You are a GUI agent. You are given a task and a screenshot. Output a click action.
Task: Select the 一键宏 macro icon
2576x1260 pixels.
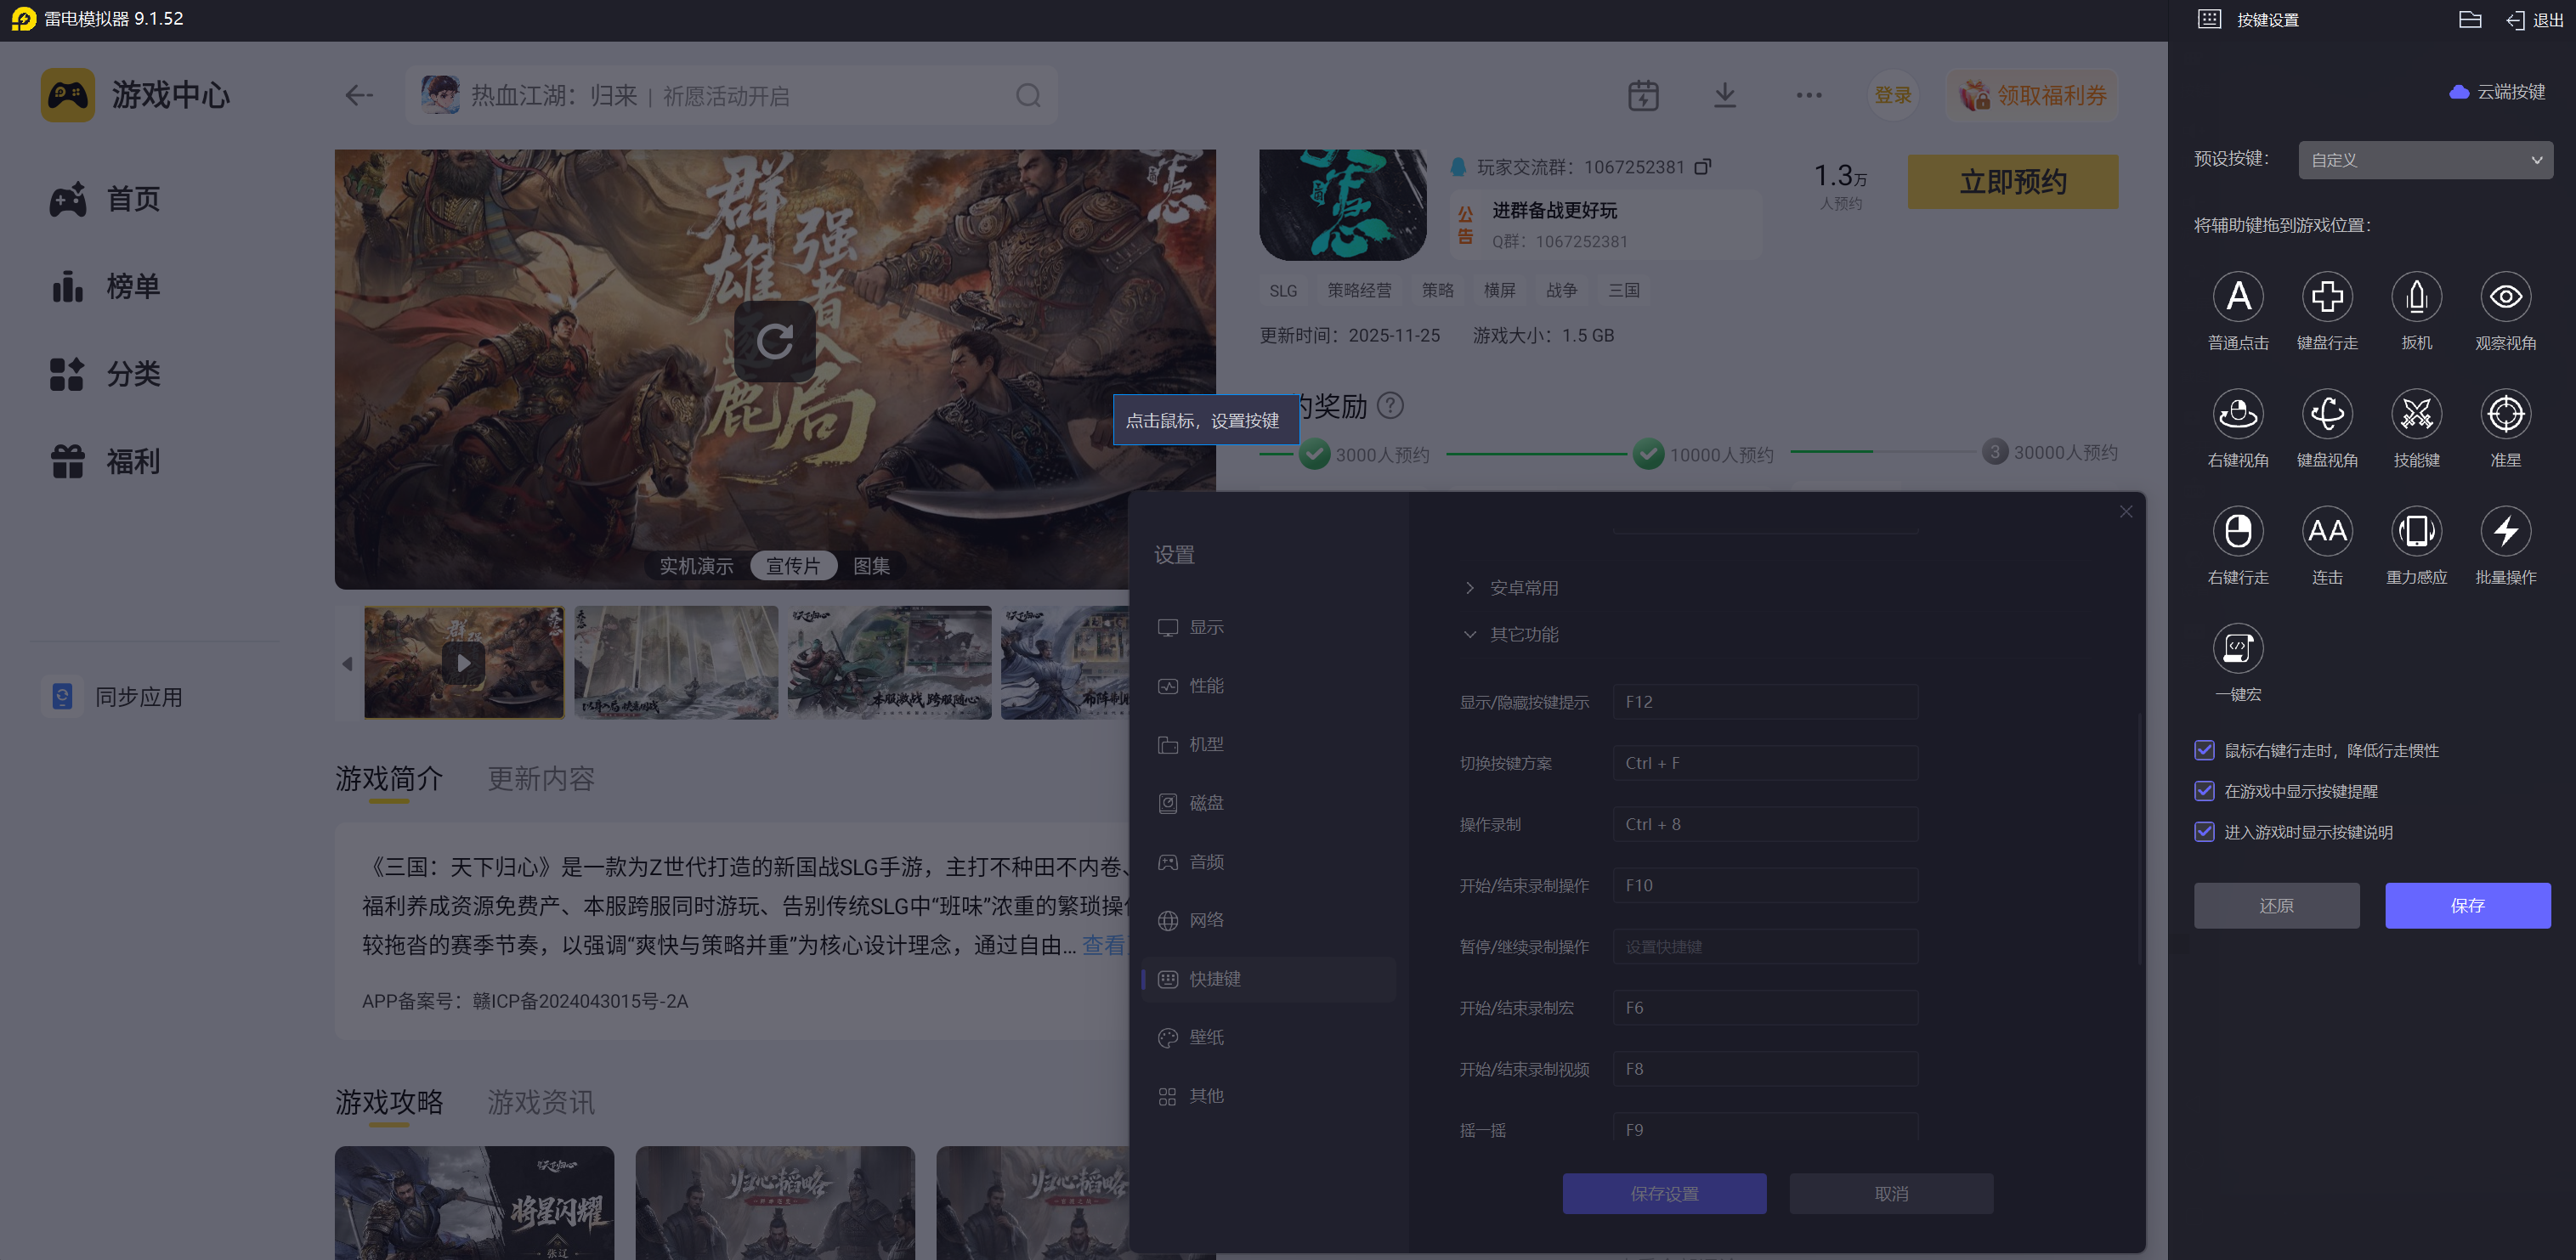pos(2237,649)
